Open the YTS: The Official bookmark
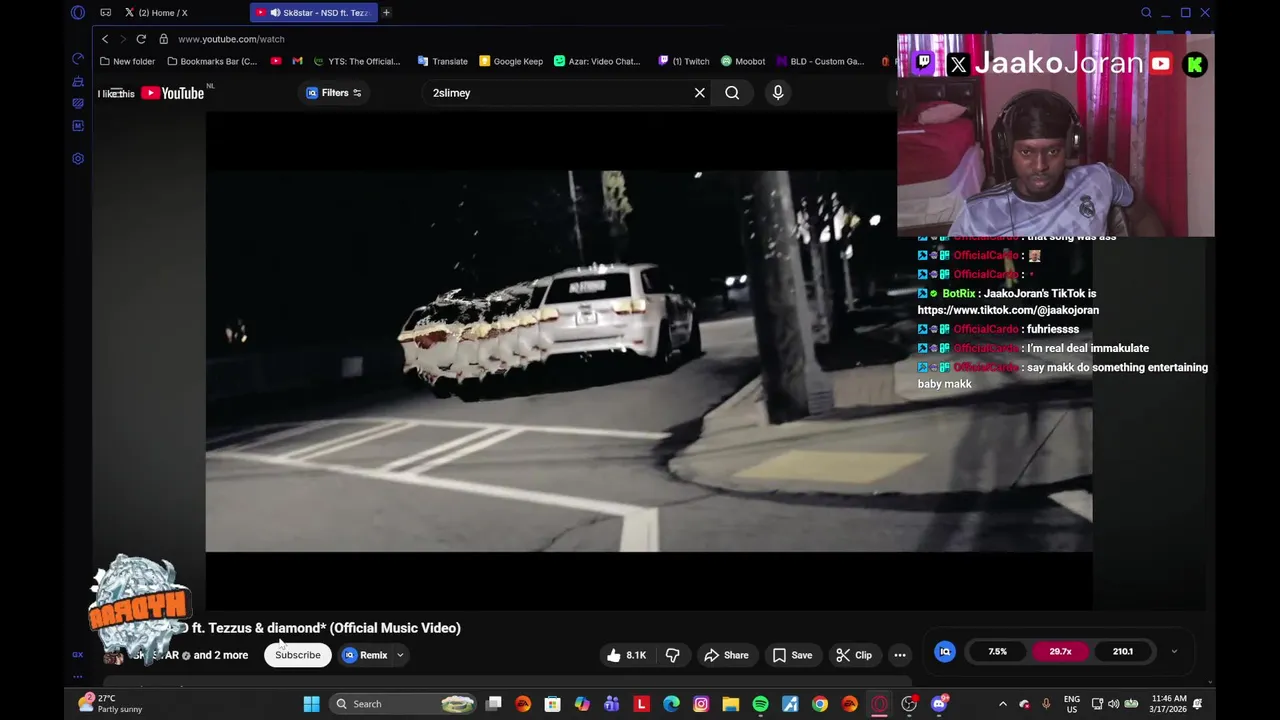This screenshot has height=720, width=1280. [357, 61]
